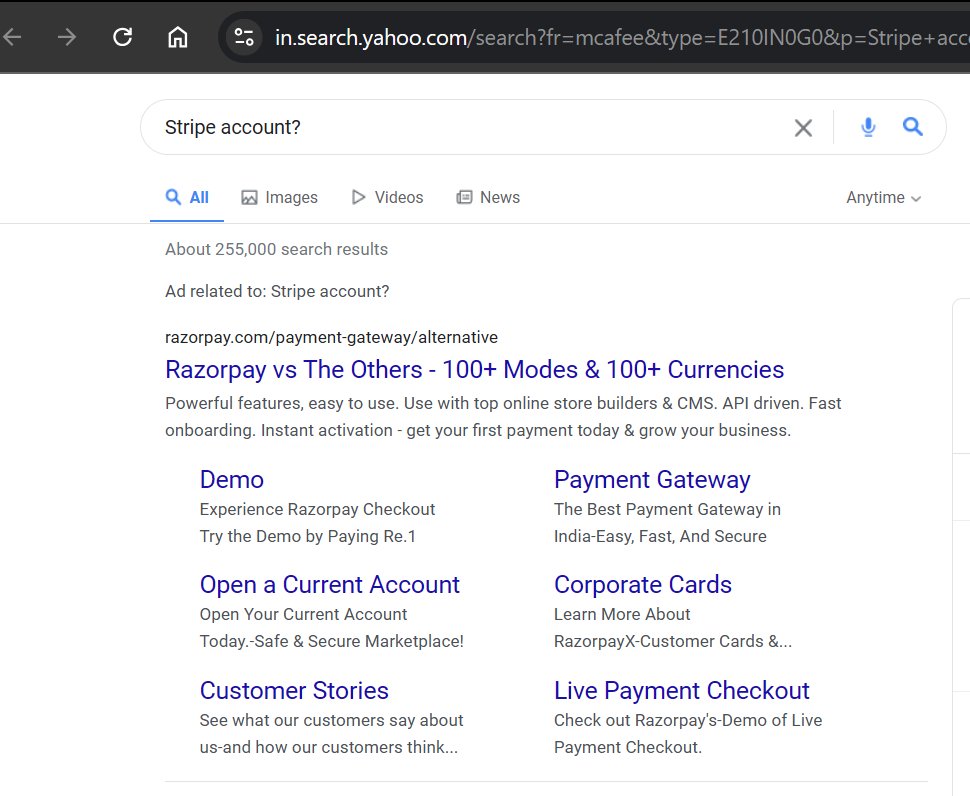This screenshot has width=970, height=796.
Task: Click 'Check out Razorpay's-Demo of Live' text
Action: pyautogui.click(x=688, y=720)
